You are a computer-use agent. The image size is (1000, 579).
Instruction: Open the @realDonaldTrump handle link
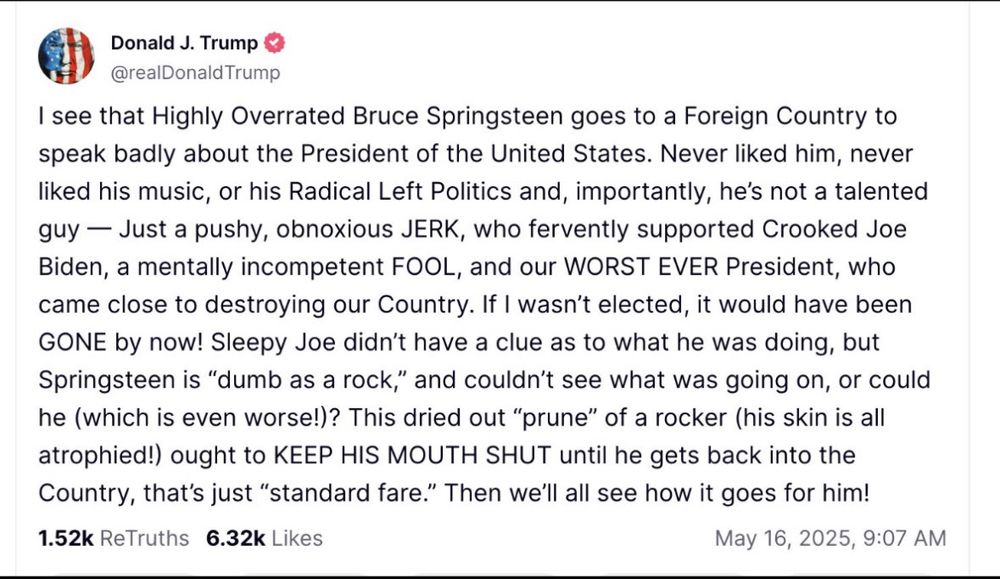[195, 72]
